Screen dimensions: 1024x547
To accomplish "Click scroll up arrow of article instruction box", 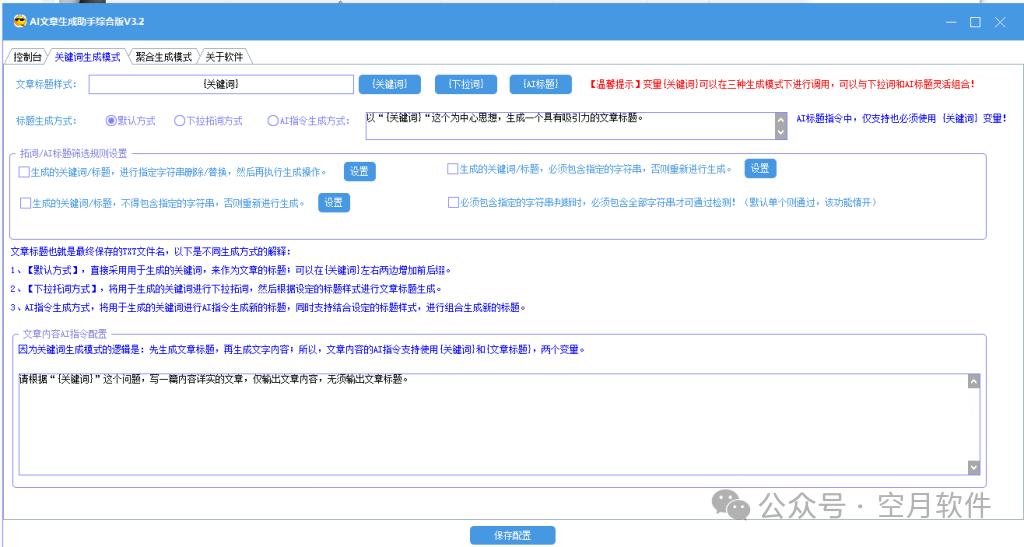I will [974, 381].
